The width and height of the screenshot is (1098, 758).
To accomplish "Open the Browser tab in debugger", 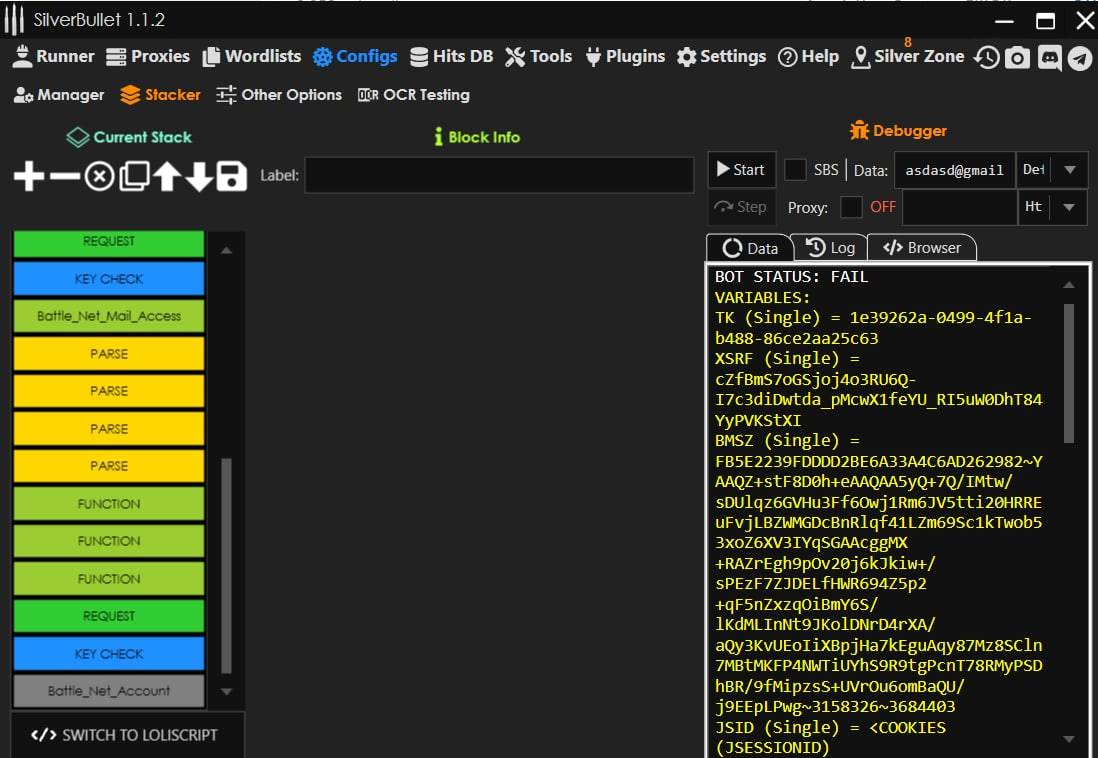I will click(x=922, y=248).
